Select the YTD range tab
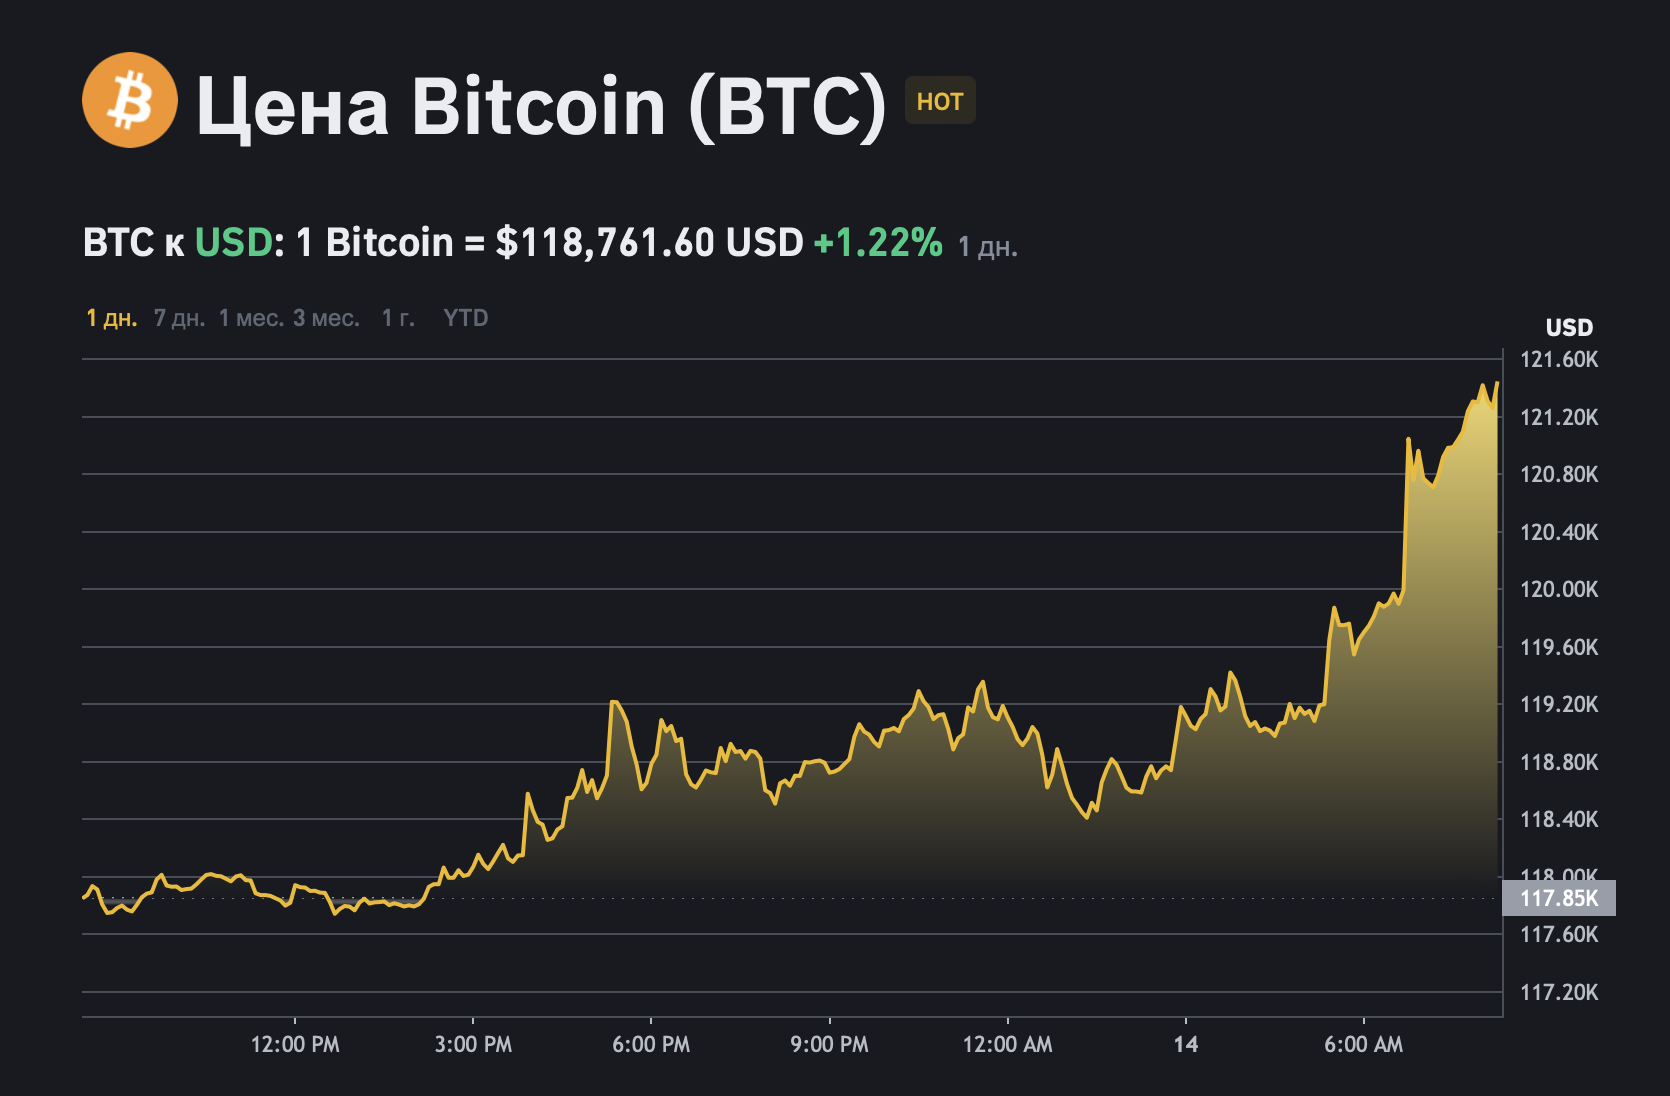Screen dimensions: 1670x1096 [466, 318]
